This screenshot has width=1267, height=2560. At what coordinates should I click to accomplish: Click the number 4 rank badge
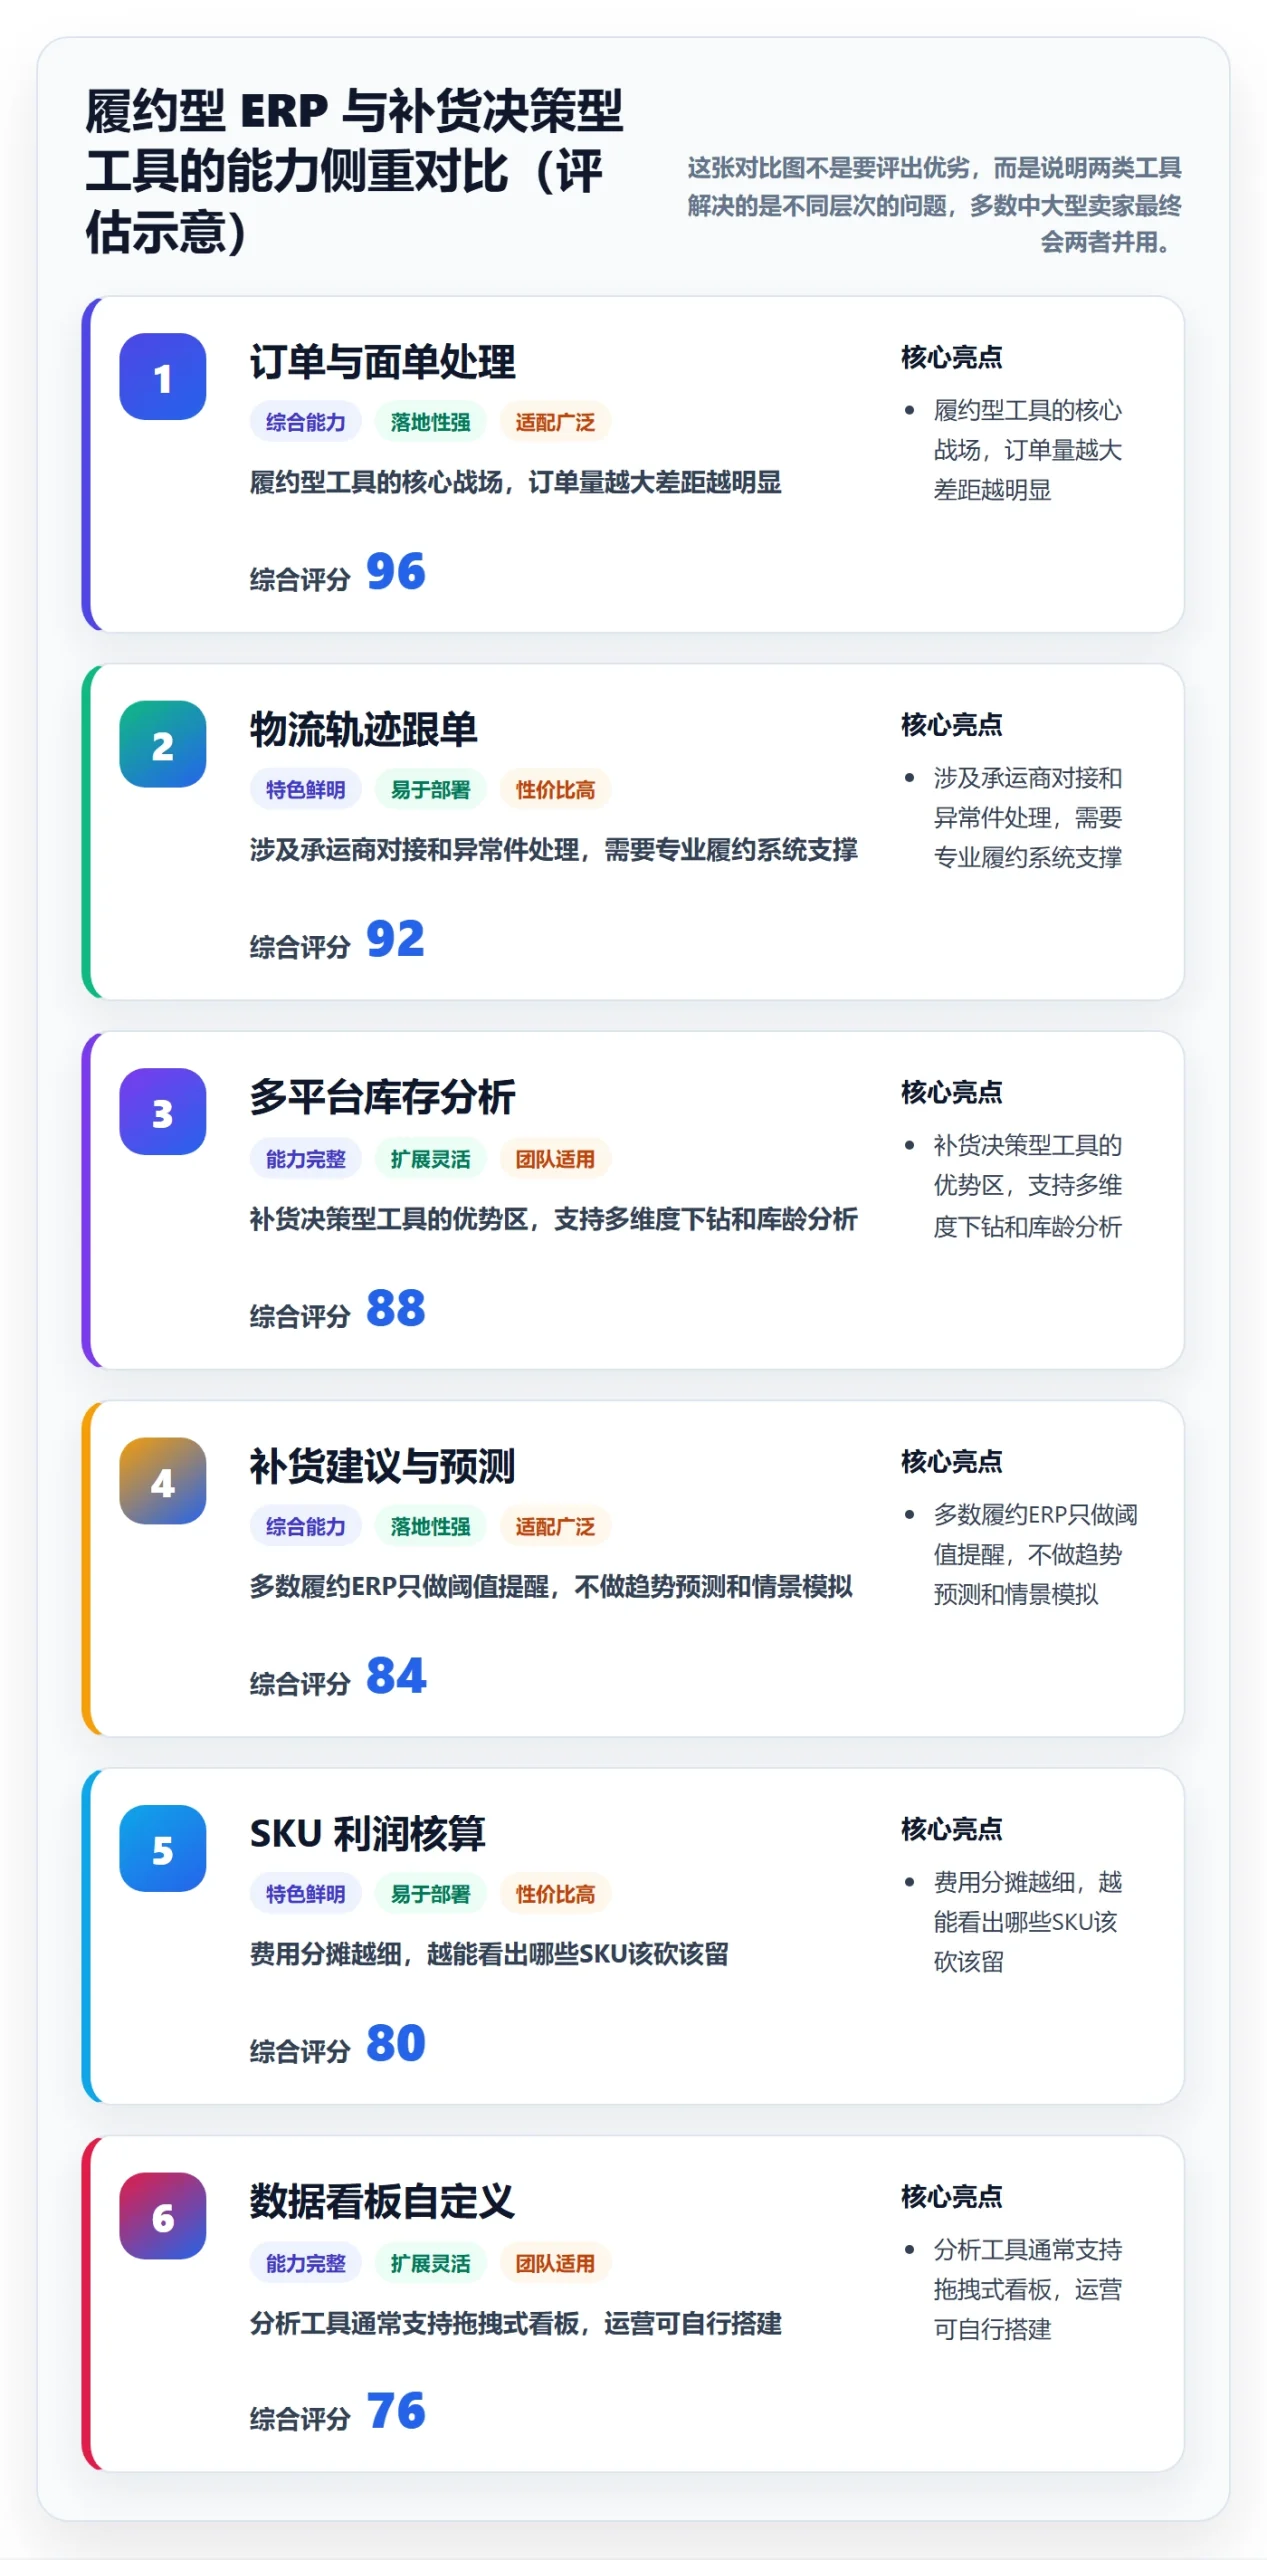[163, 1481]
